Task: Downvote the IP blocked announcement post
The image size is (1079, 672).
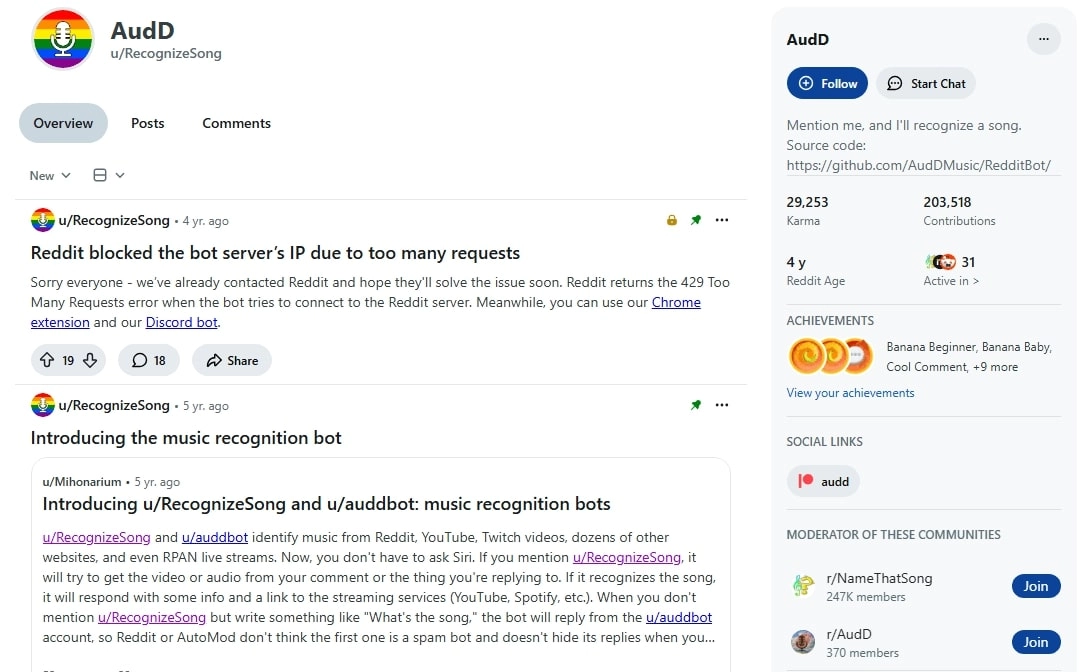Action: (89, 360)
